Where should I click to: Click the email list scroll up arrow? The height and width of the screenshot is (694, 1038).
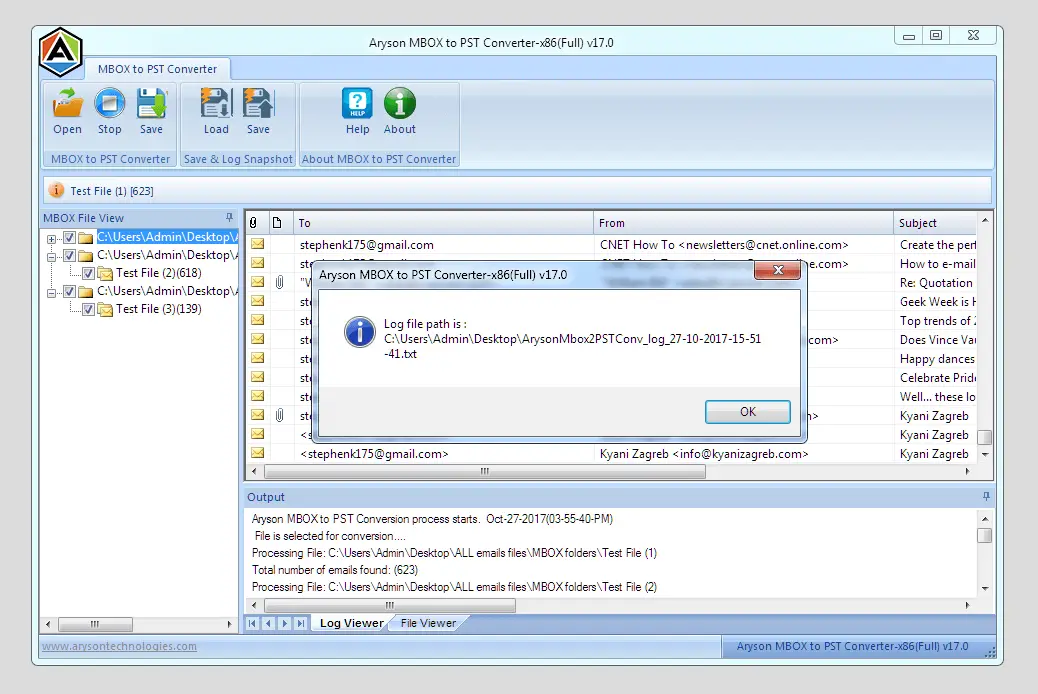985,221
